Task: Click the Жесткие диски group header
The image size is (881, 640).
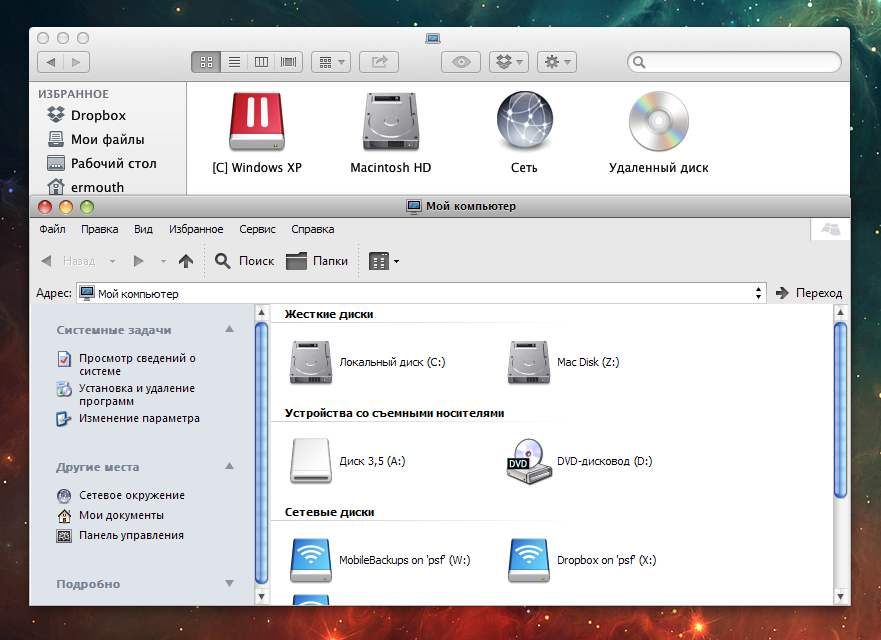Action: coord(329,314)
